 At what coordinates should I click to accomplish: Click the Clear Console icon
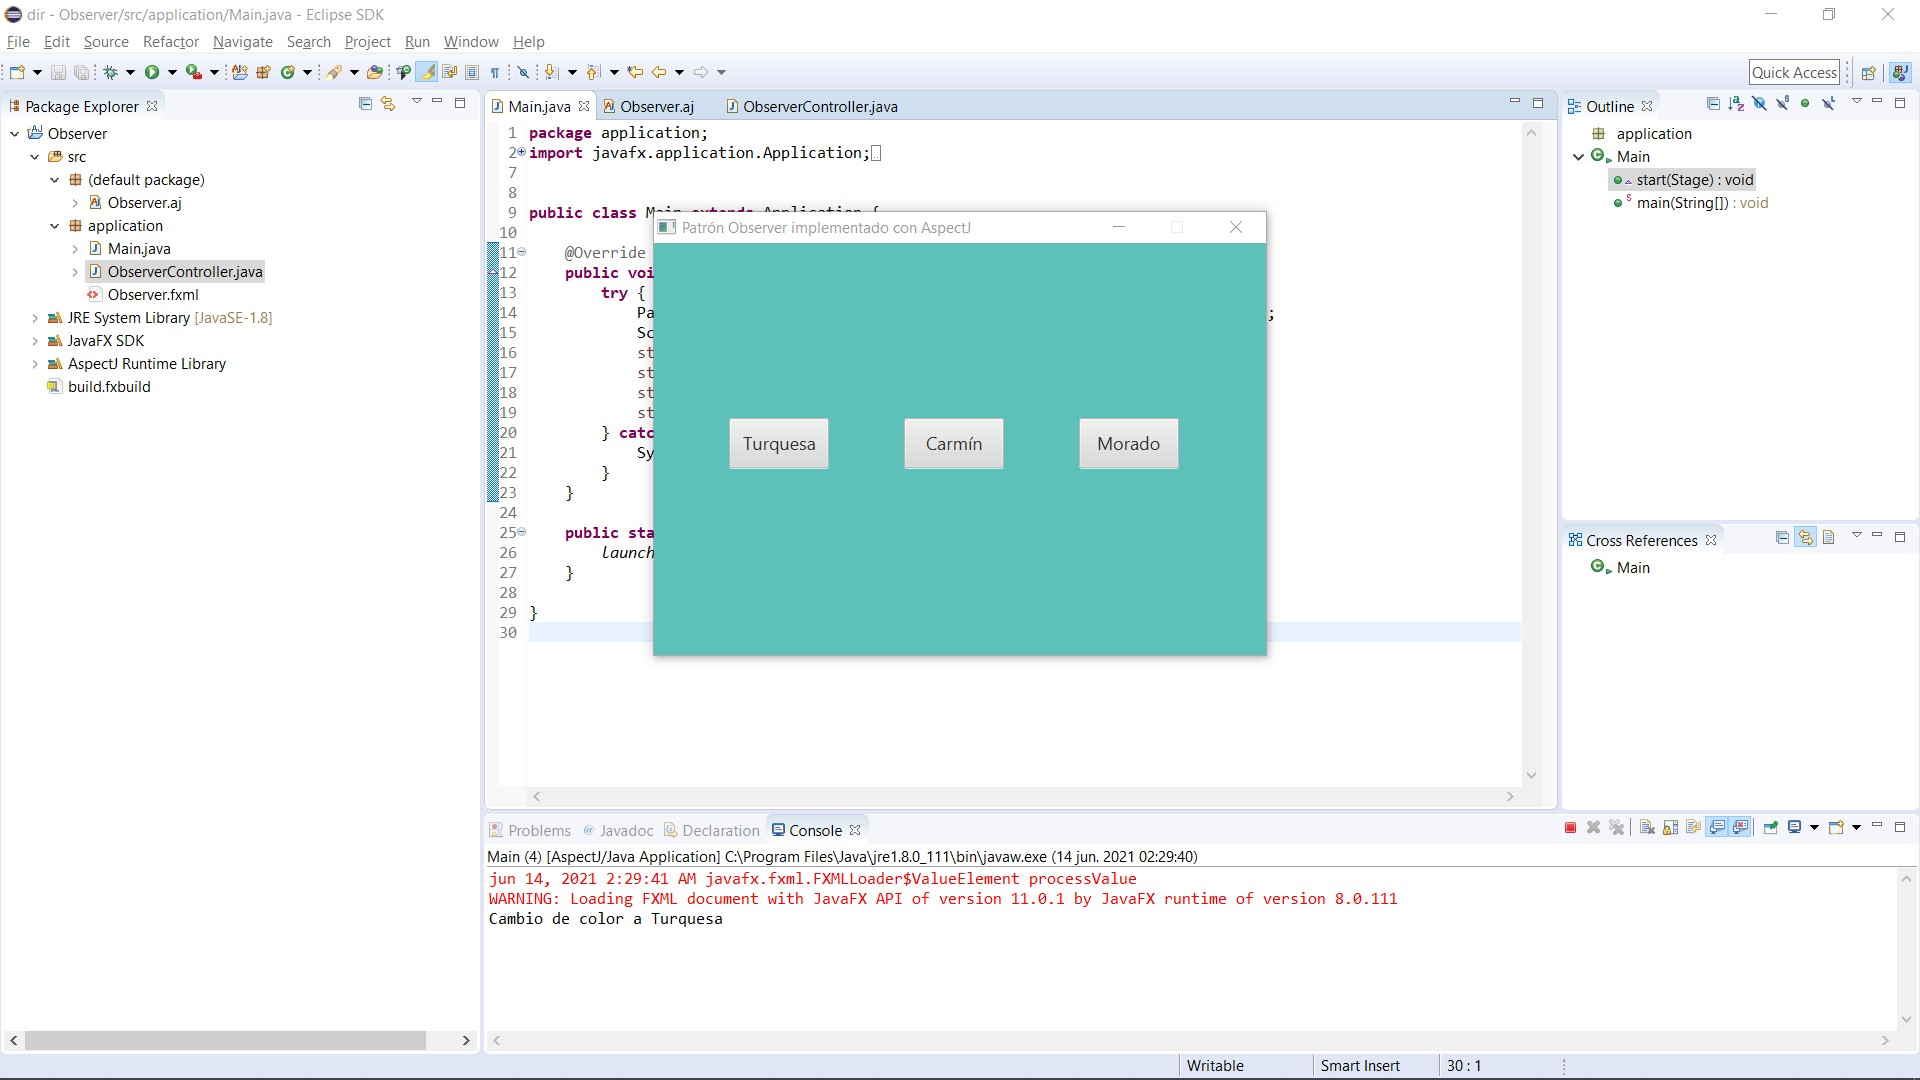click(x=1647, y=828)
